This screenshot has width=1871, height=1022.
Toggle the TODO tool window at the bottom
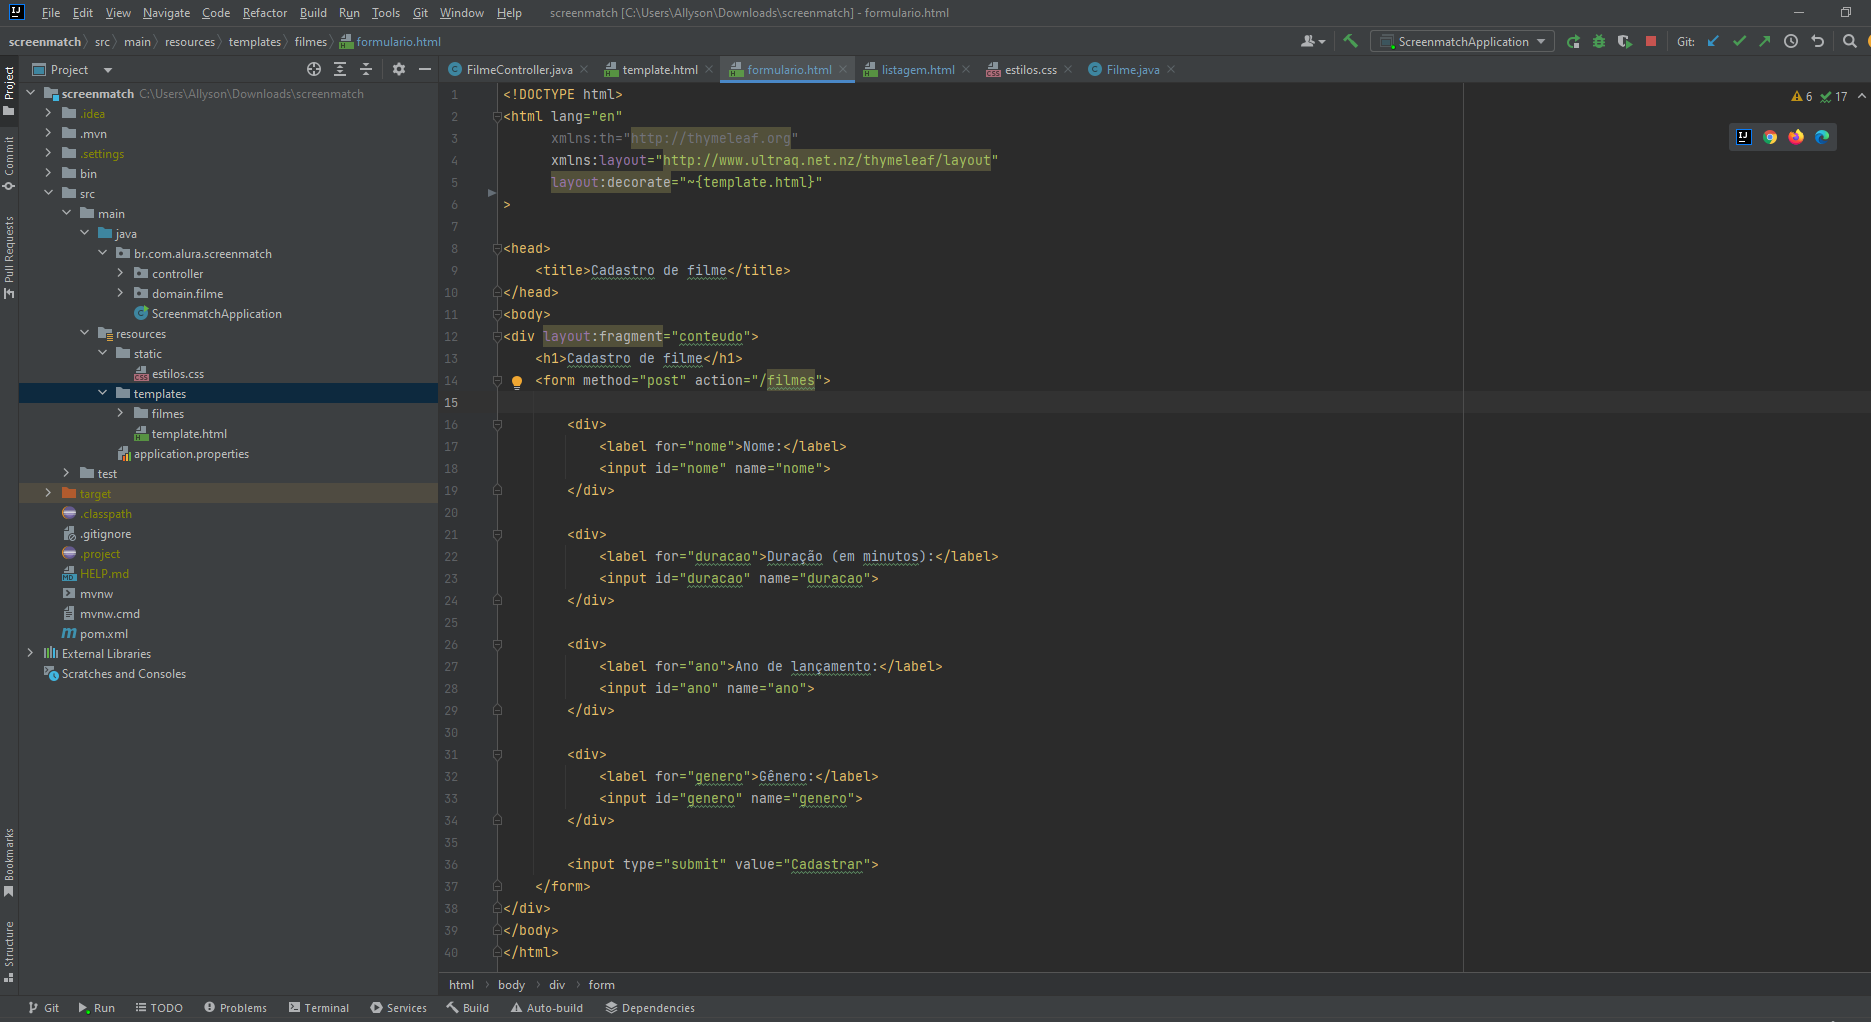[159, 1008]
